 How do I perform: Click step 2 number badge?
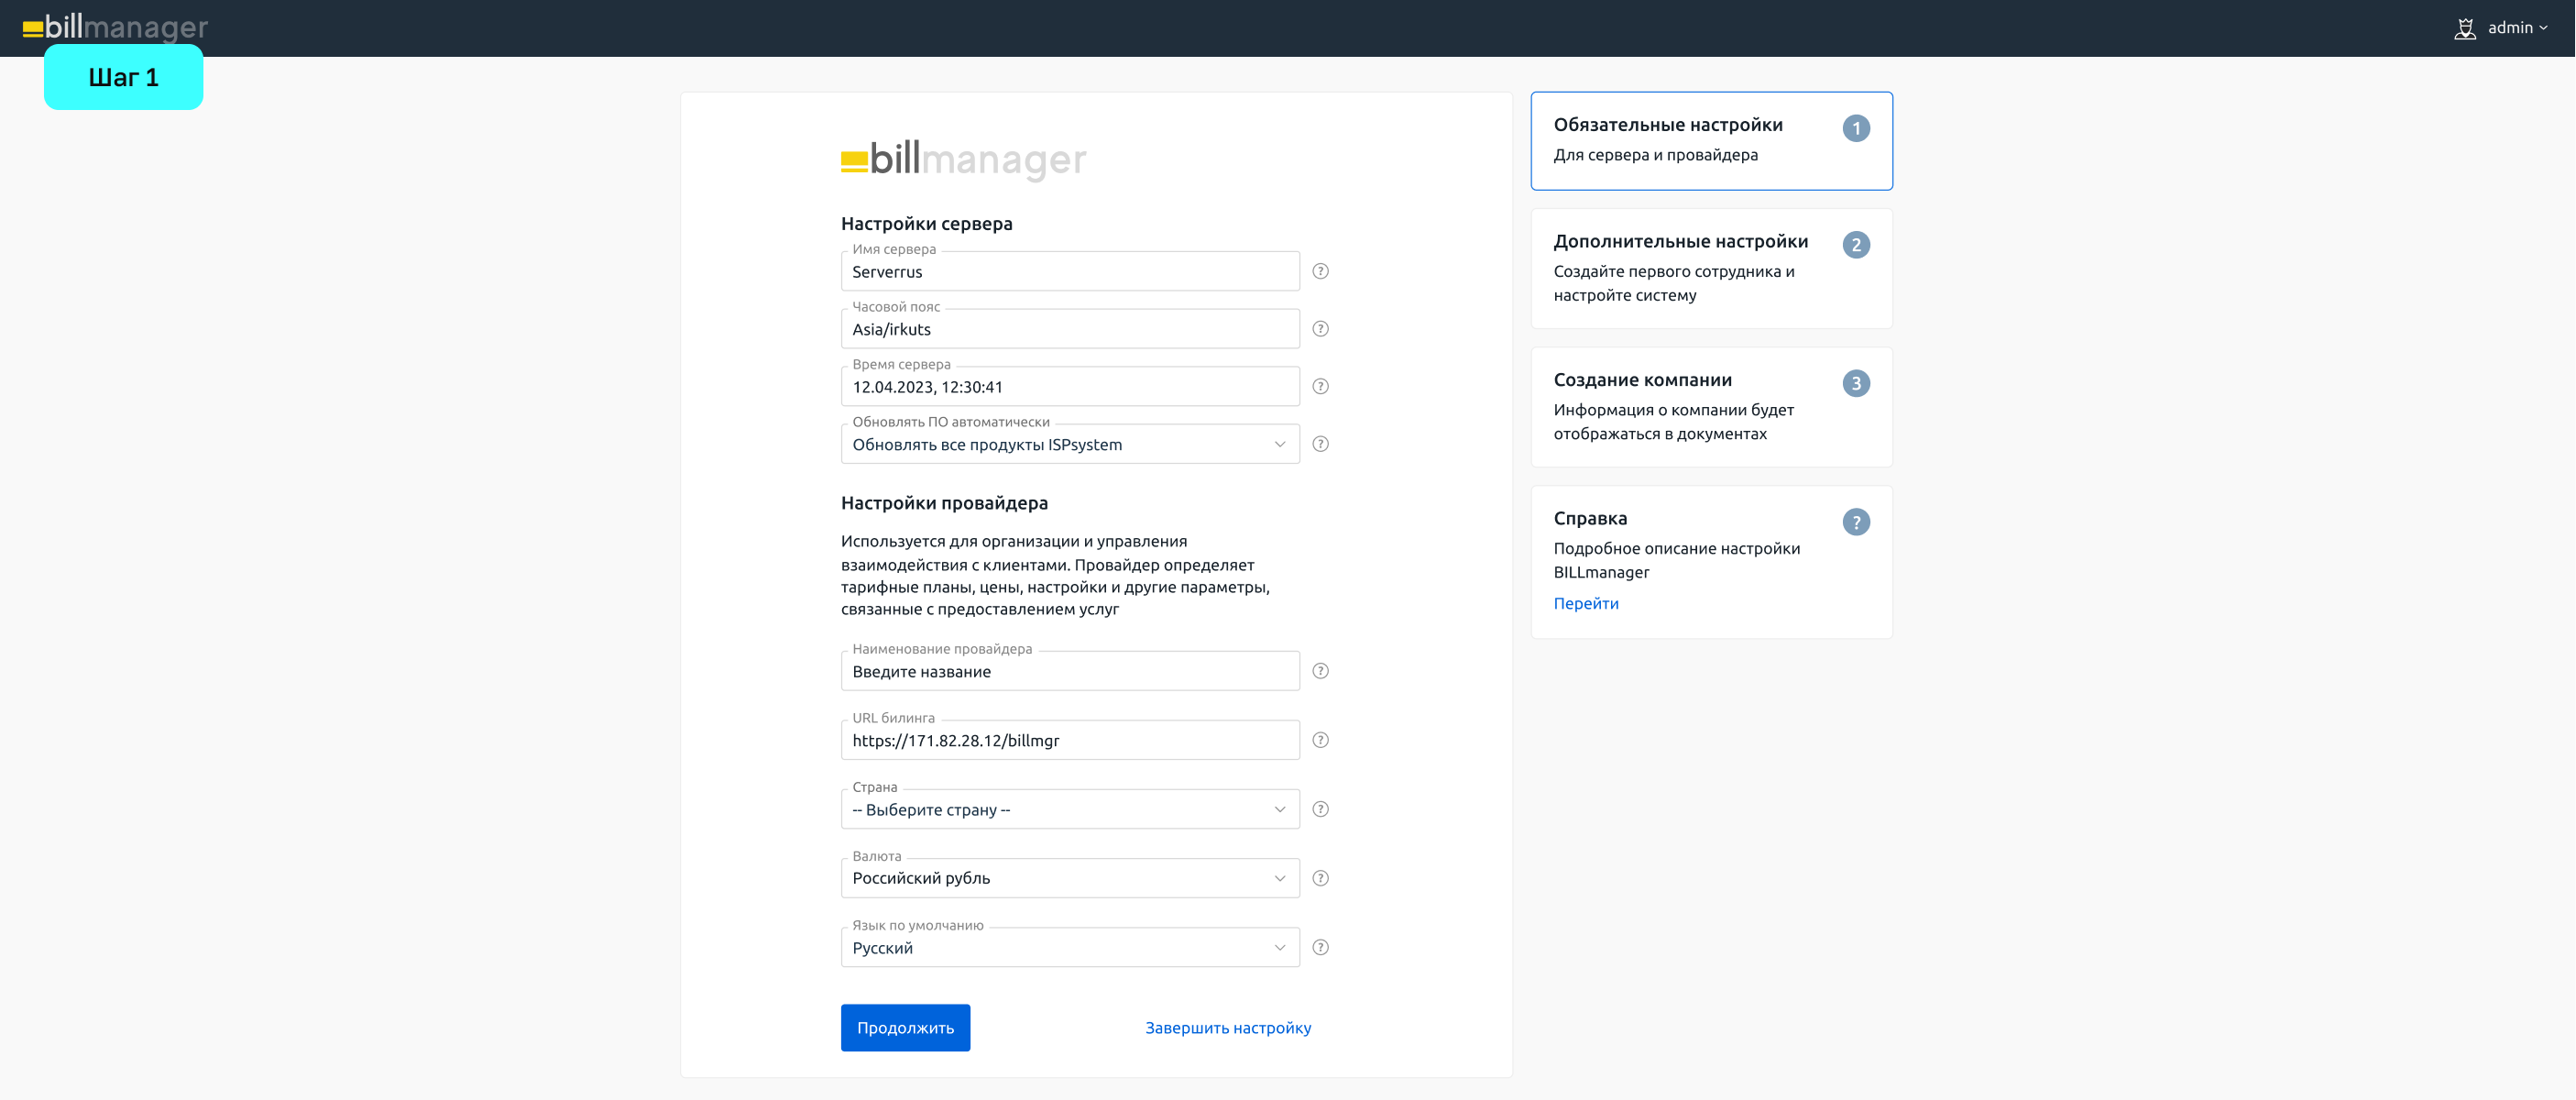[x=1856, y=245]
